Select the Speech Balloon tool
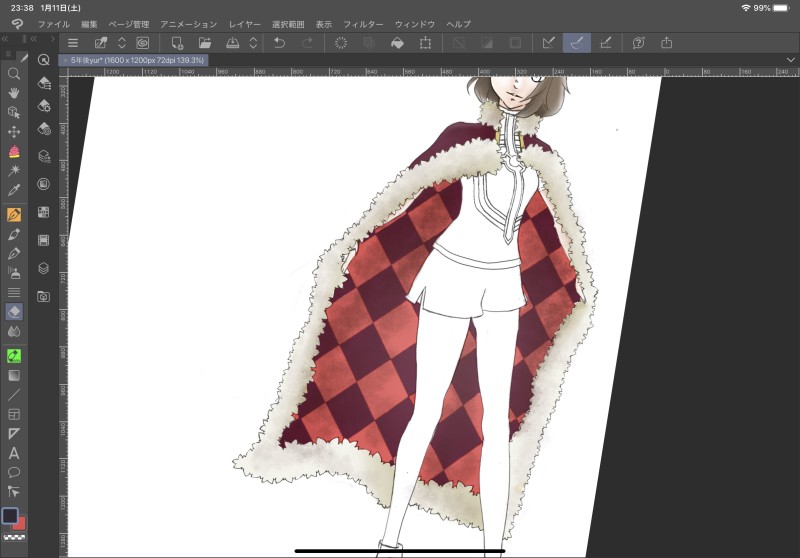 pos(14,472)
